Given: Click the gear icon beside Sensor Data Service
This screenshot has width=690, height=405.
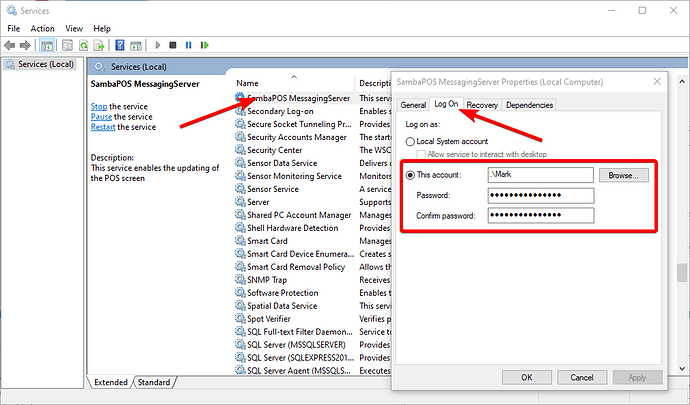Looking at the screenshot, I should [x=240, y=163].
